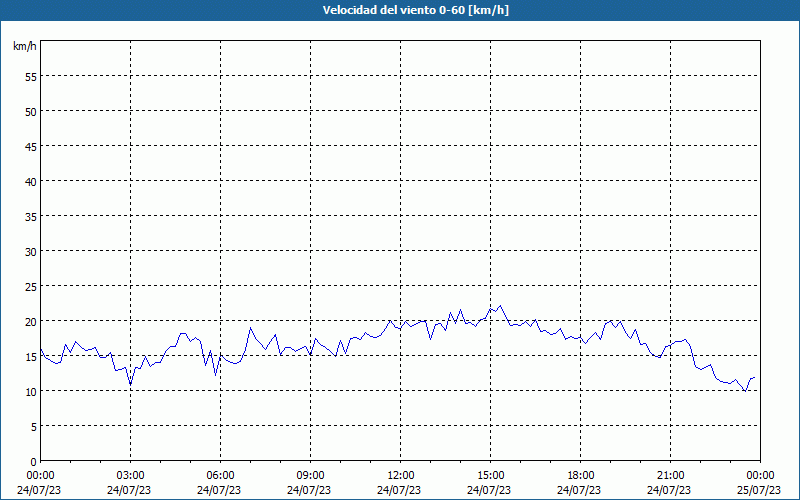Select the 03:00 time label
This screenshot has height=500, width=800.
click(130, 475)
